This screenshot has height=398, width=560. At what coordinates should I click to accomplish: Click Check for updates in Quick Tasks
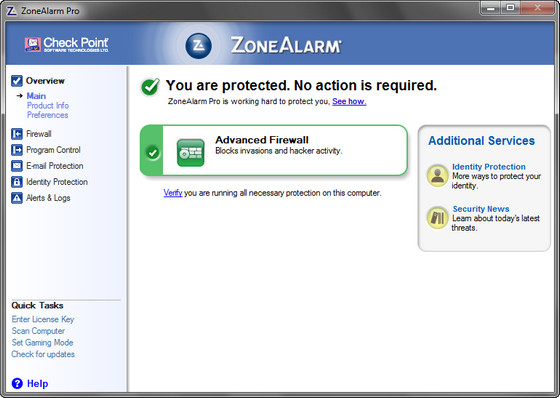[43, 354]
